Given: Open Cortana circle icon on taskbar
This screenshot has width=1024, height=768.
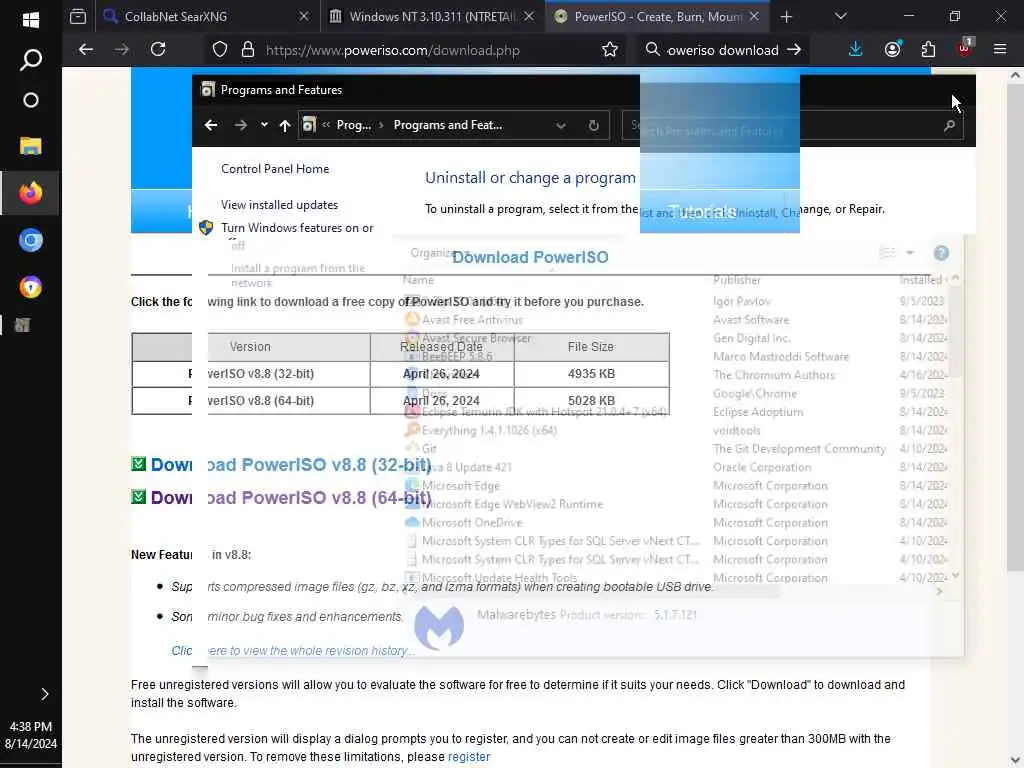Looking at the screenshot, I should (x=30, y=100).
